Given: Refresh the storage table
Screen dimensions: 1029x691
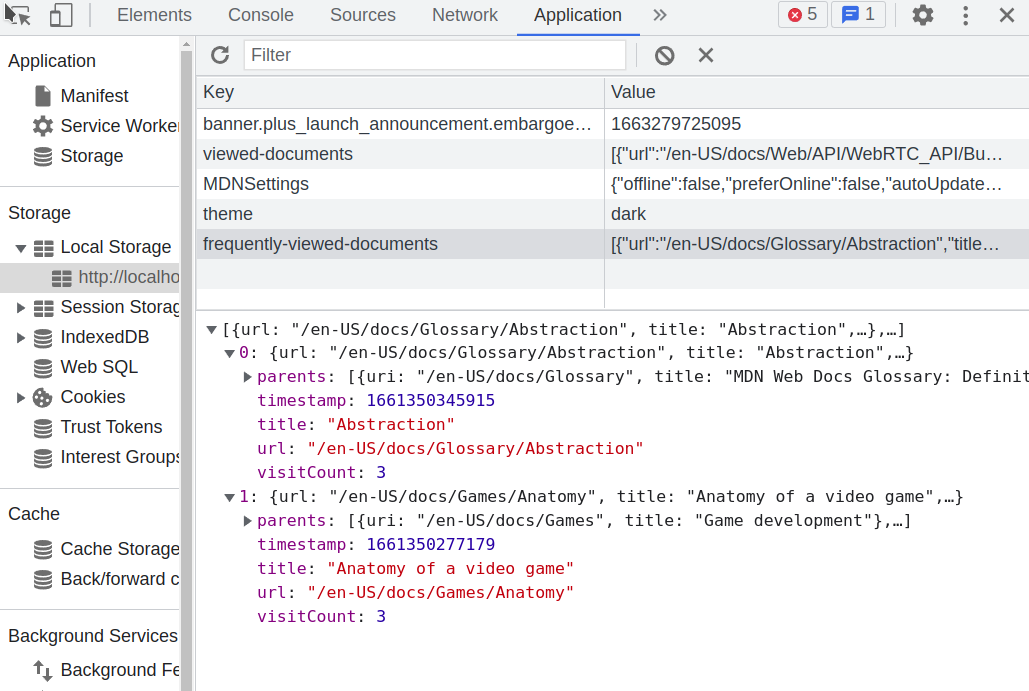Looking at the screenshot, I should (x=220, y=55).
